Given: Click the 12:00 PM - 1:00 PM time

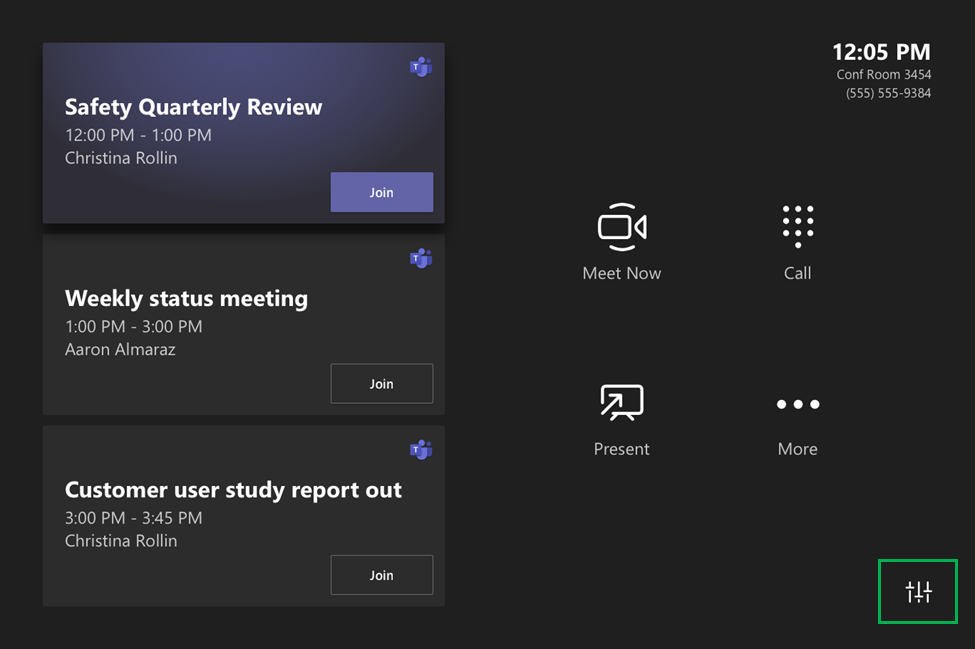Looking at the screenshot, I should pyautogui.click(x=138, y=135).
